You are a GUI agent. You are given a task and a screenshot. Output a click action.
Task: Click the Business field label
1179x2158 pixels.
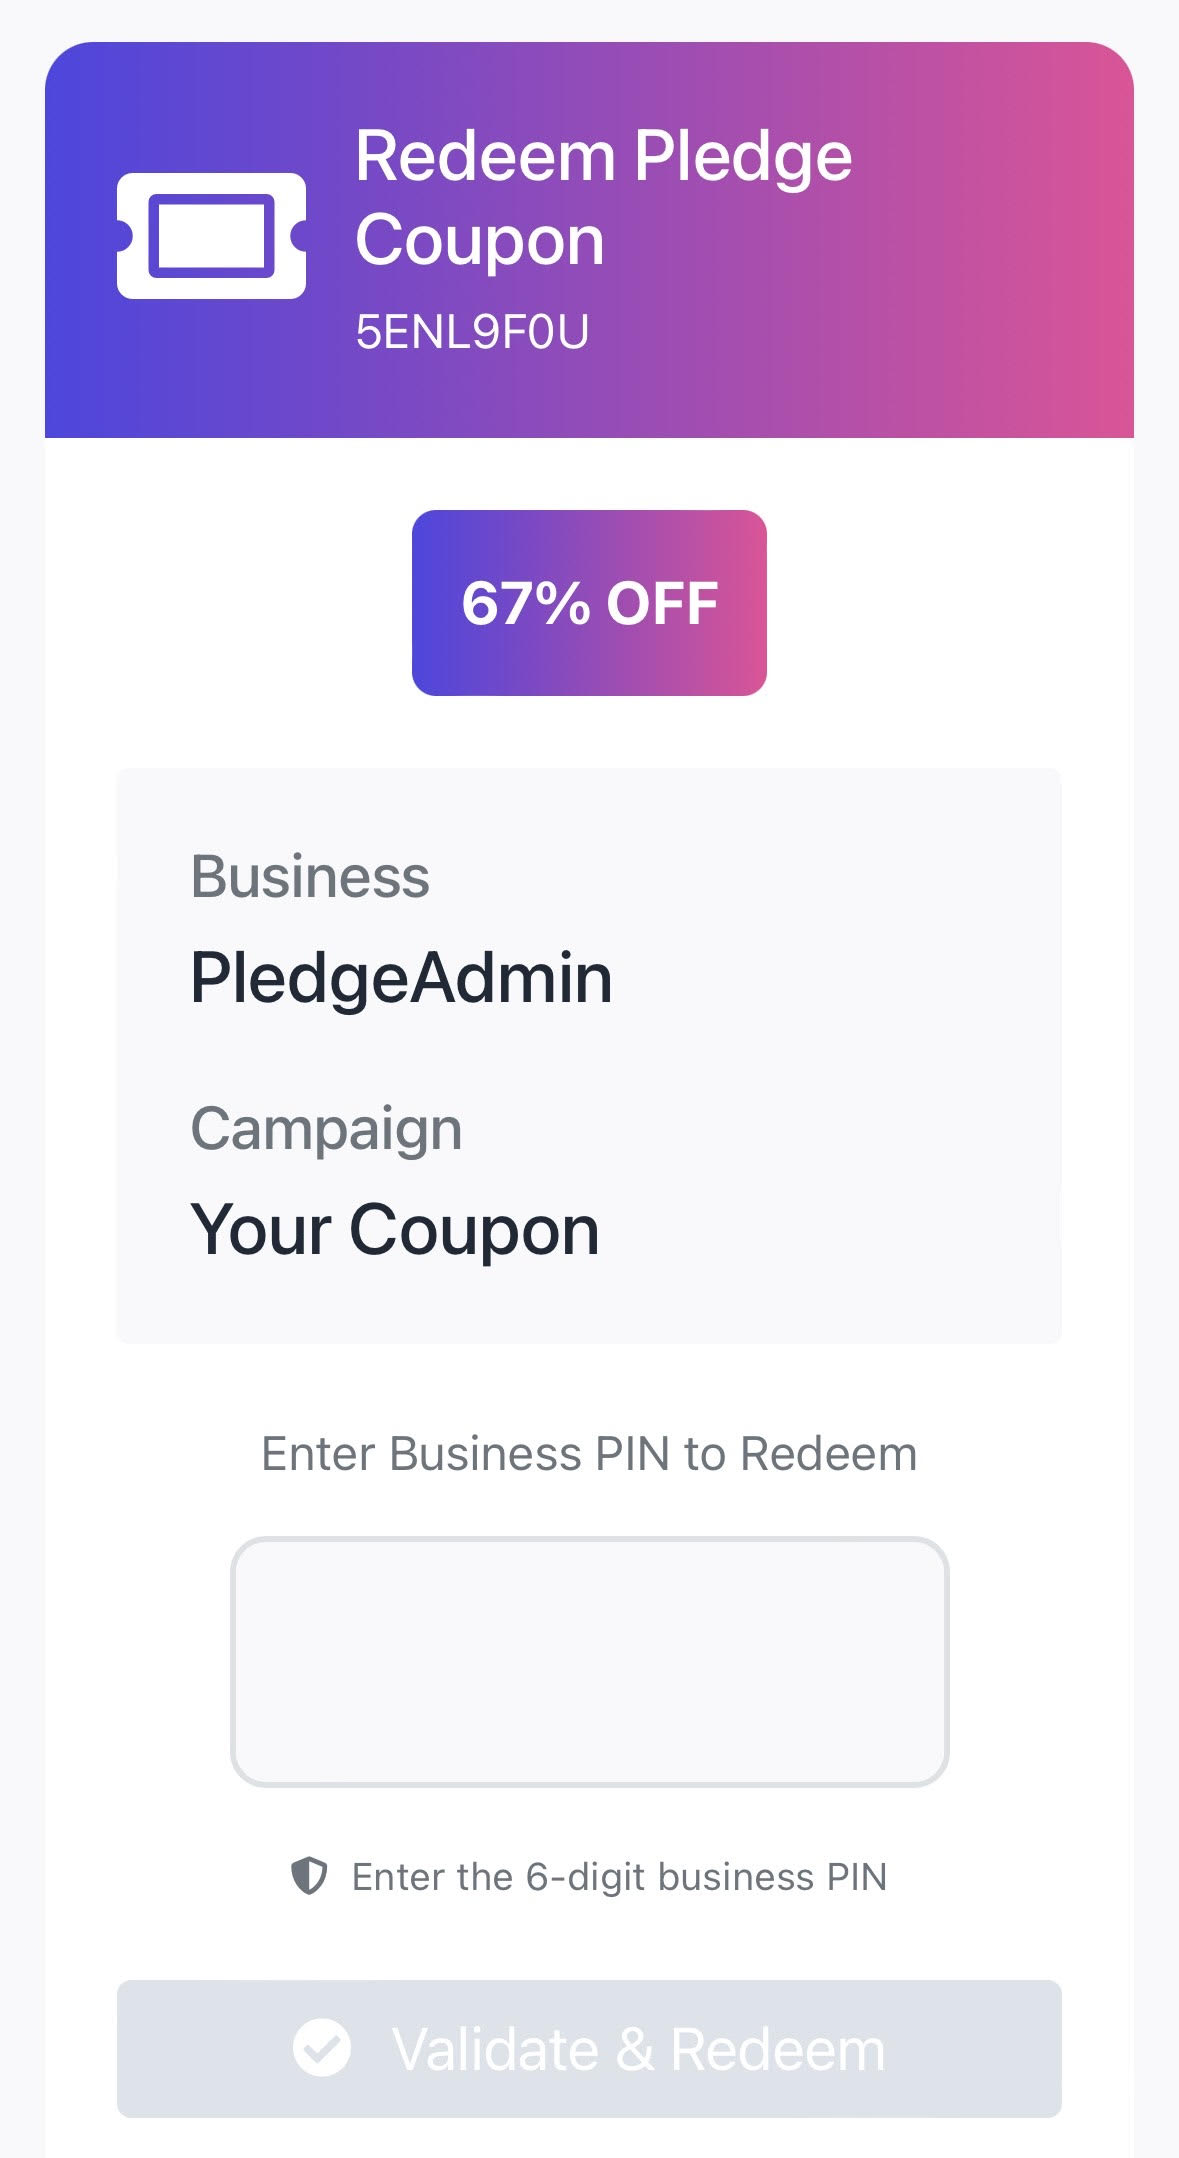(x=310, y=877)
